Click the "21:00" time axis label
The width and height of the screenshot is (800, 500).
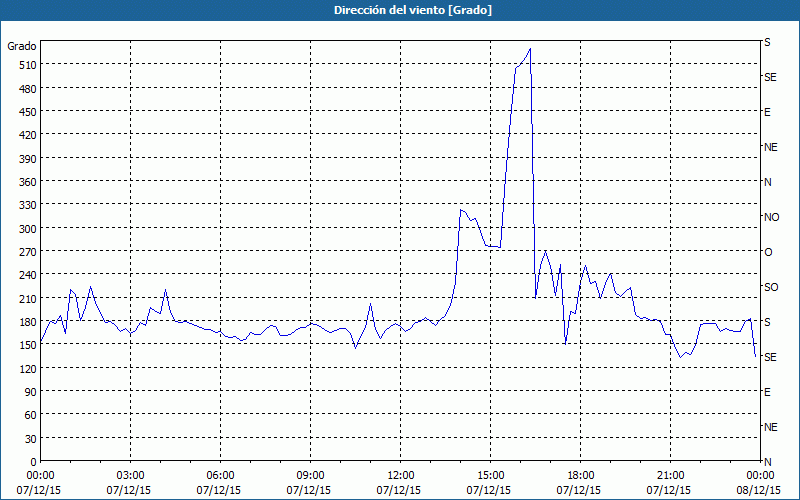(x=670, y=476)
